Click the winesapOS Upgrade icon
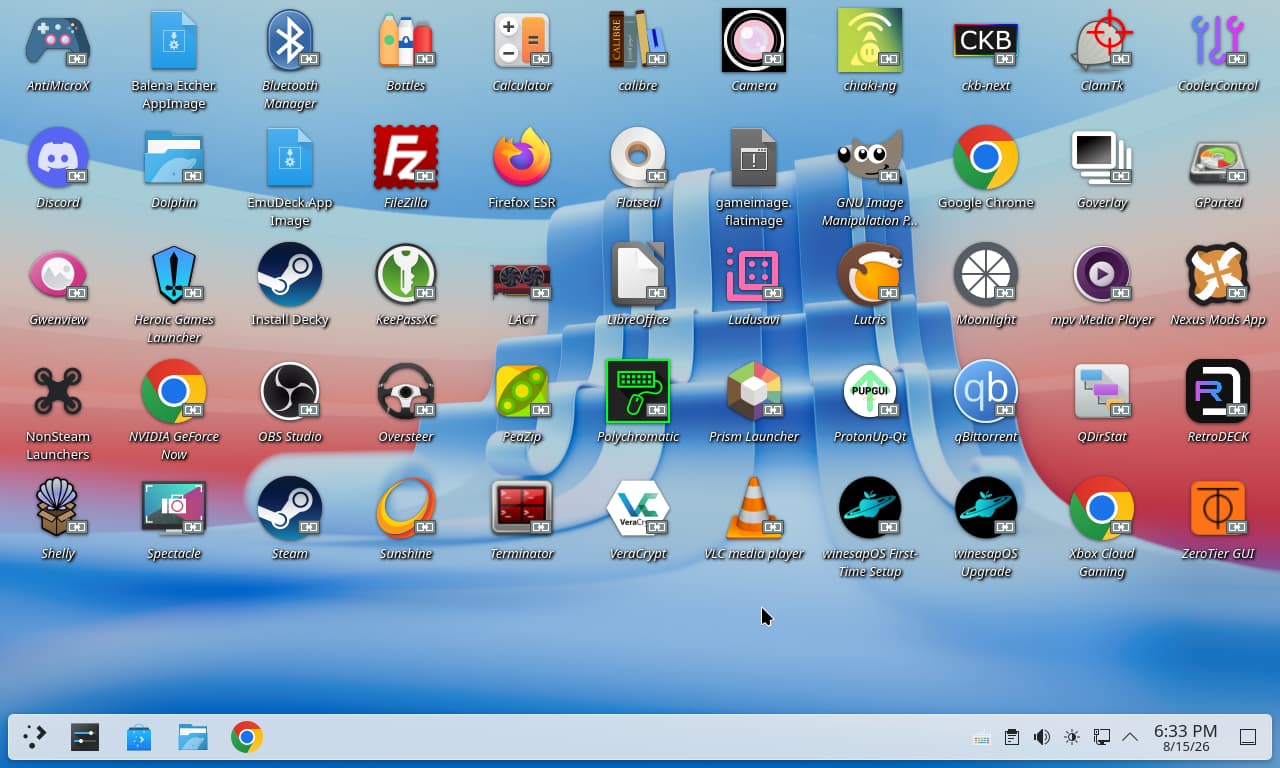1280x768 pixels. pos(986,509)
